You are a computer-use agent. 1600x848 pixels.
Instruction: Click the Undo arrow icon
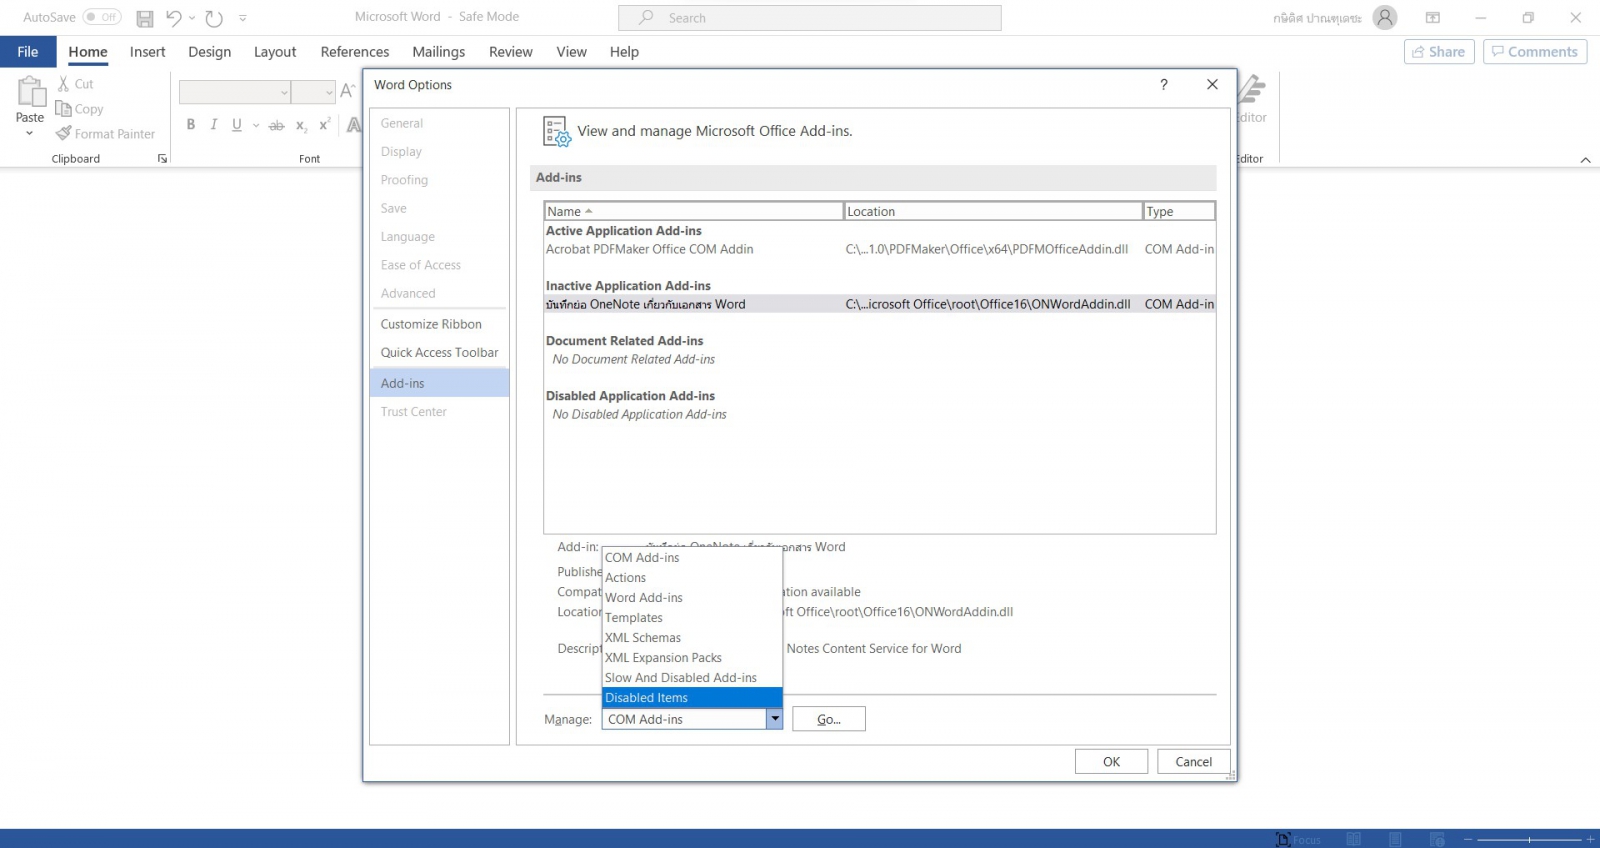pos(173,18)
